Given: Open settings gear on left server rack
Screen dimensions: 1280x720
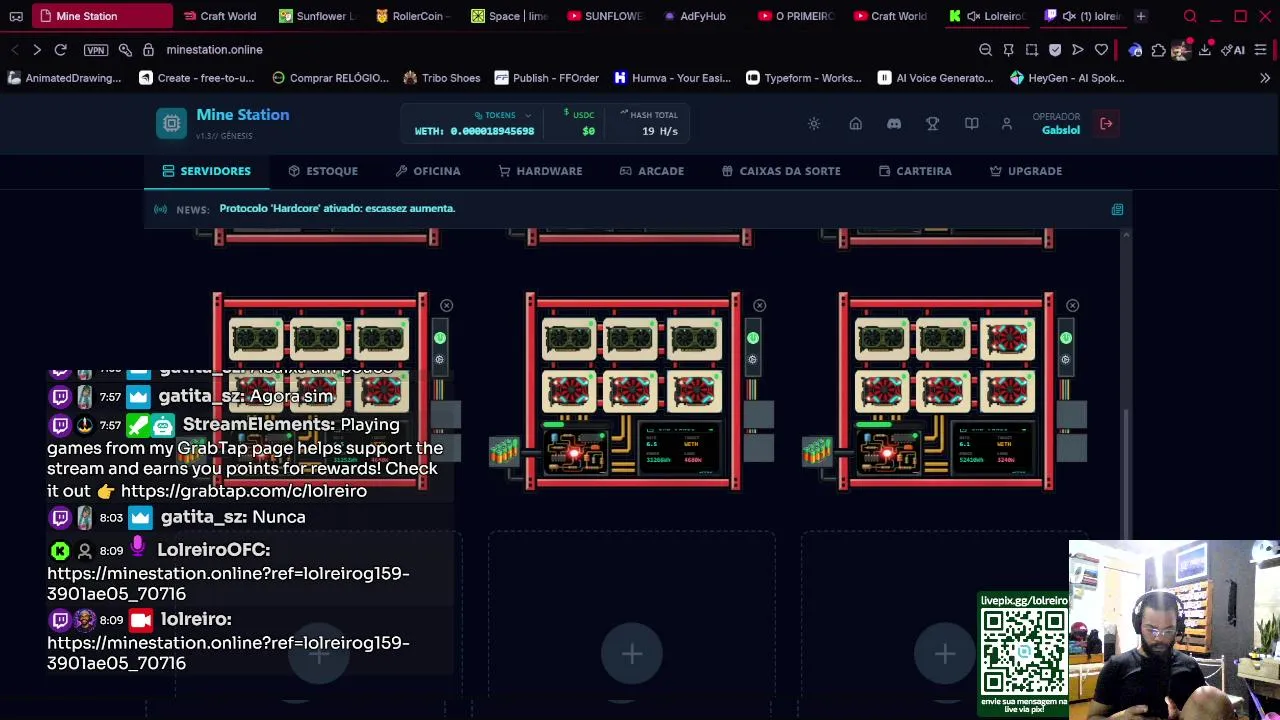Looking at the screenshot, I should point(439,359).
